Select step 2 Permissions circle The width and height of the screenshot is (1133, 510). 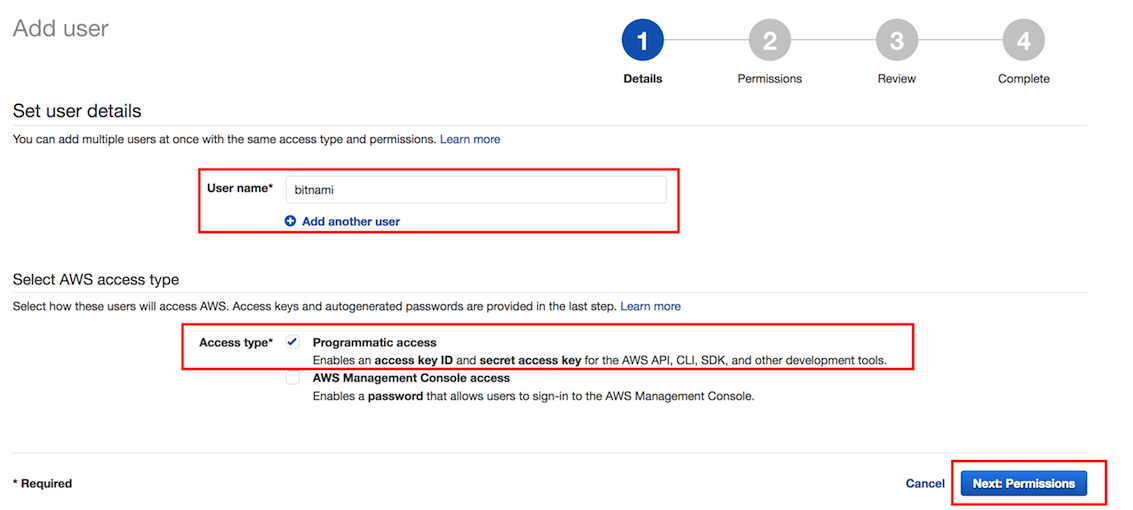tap(770, 40)
